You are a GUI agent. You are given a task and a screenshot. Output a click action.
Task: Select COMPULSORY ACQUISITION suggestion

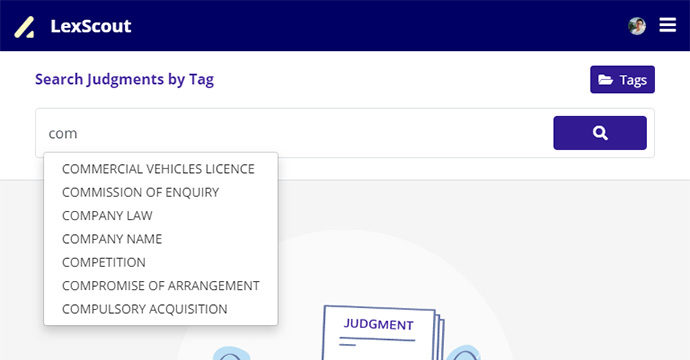[161, 309]
